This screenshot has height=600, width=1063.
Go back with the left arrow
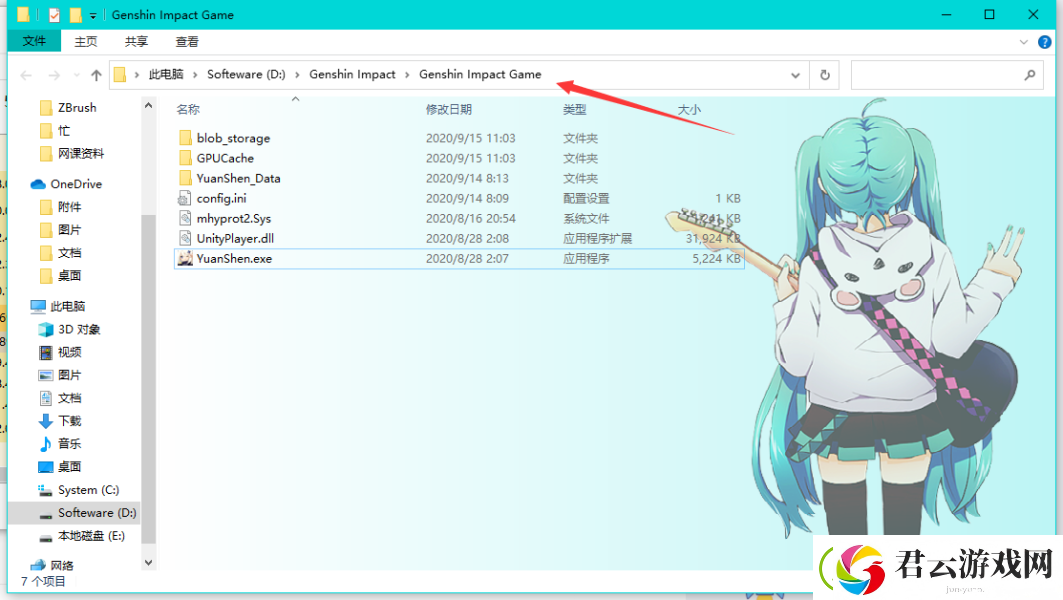click(26, 75)
